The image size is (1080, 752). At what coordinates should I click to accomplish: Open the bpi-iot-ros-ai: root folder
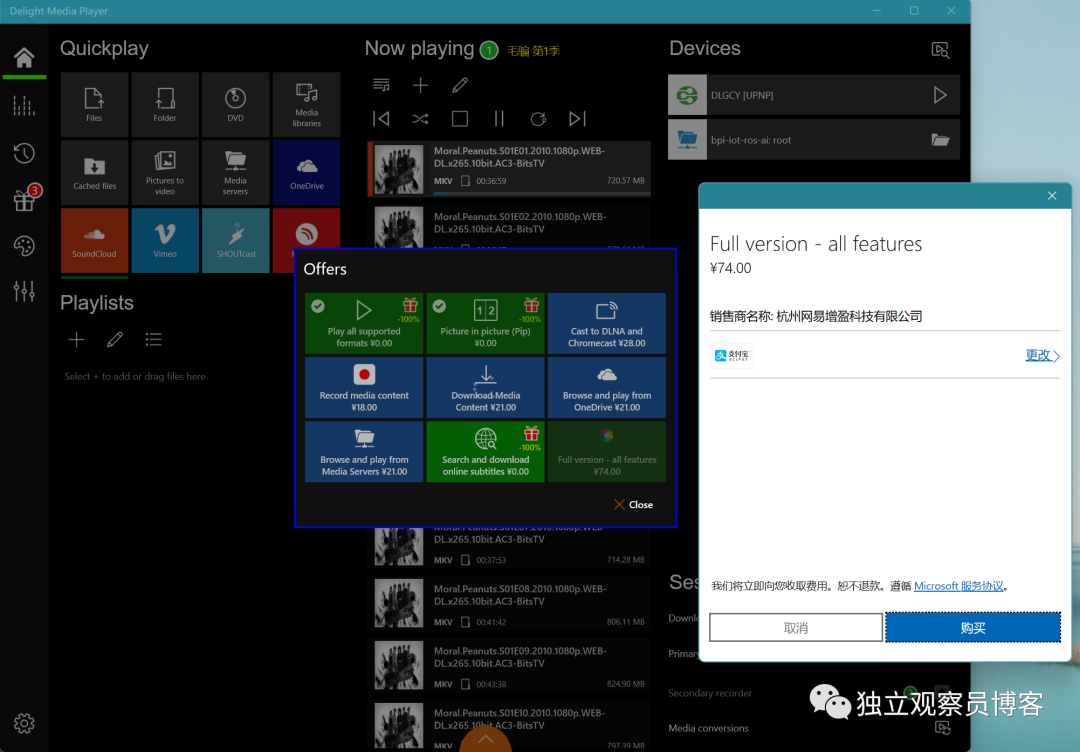940,140
